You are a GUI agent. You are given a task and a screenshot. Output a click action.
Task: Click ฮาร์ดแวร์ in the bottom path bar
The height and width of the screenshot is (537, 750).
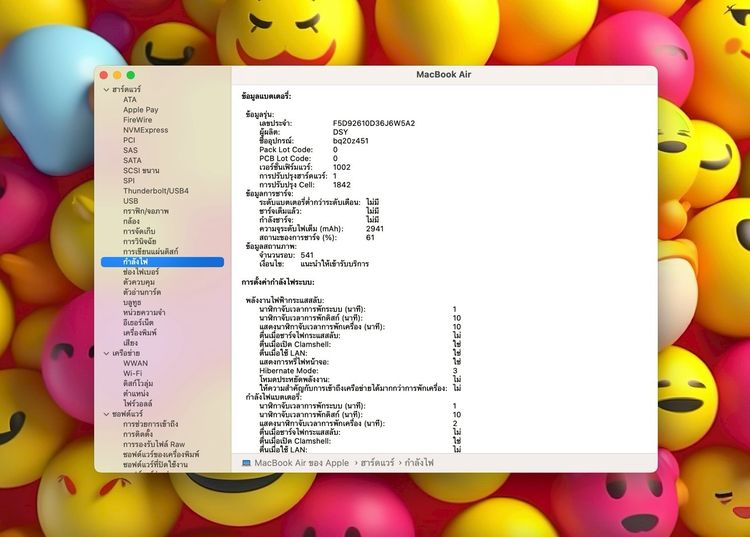pos(377,463)
